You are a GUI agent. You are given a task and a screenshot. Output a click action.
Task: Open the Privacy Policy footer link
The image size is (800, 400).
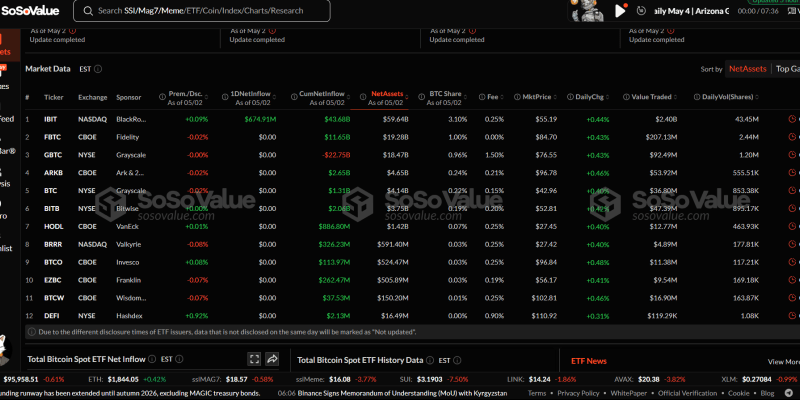(x=578, y=393)
